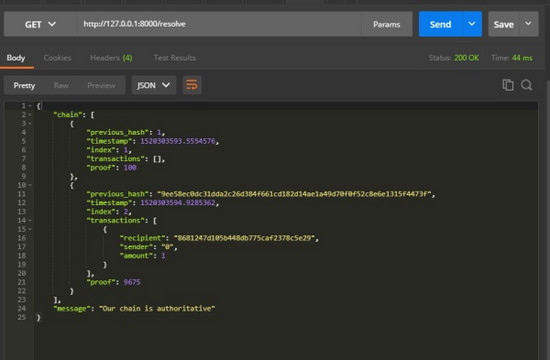550x360 pixels.
Task: Send the request
Action: pyautogui.click(x=441, y=24)
